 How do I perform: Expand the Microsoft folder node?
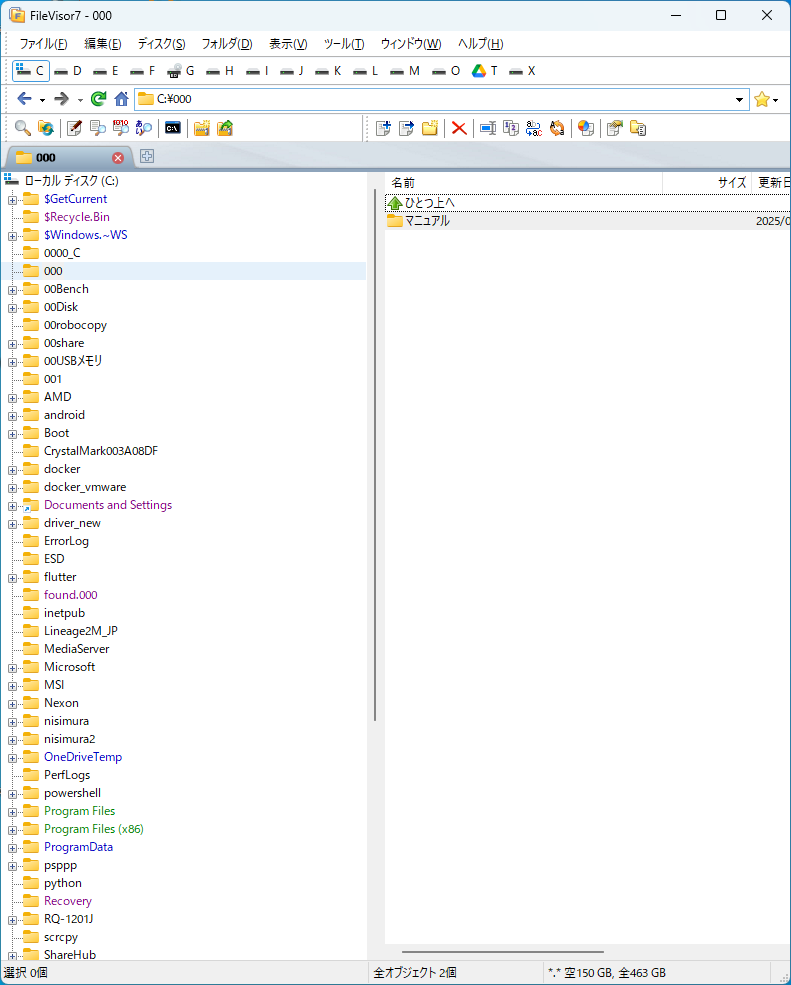tap(12, 668)
